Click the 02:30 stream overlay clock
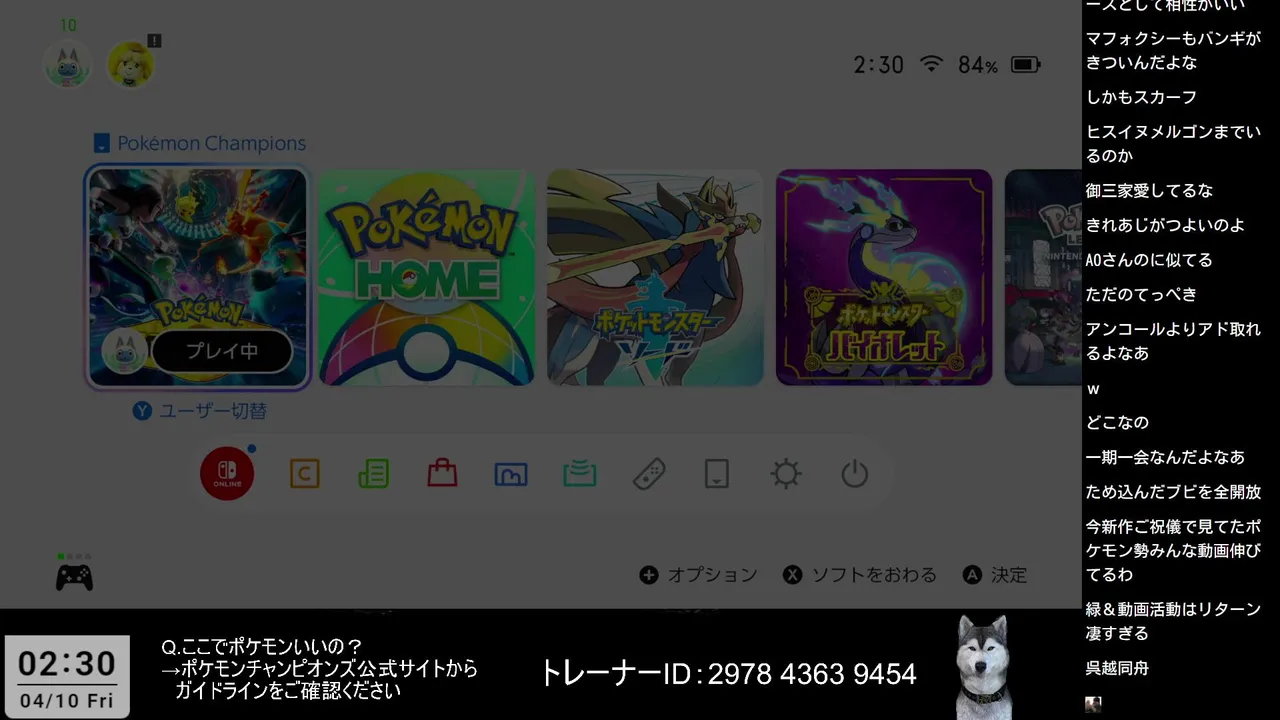 67,663
